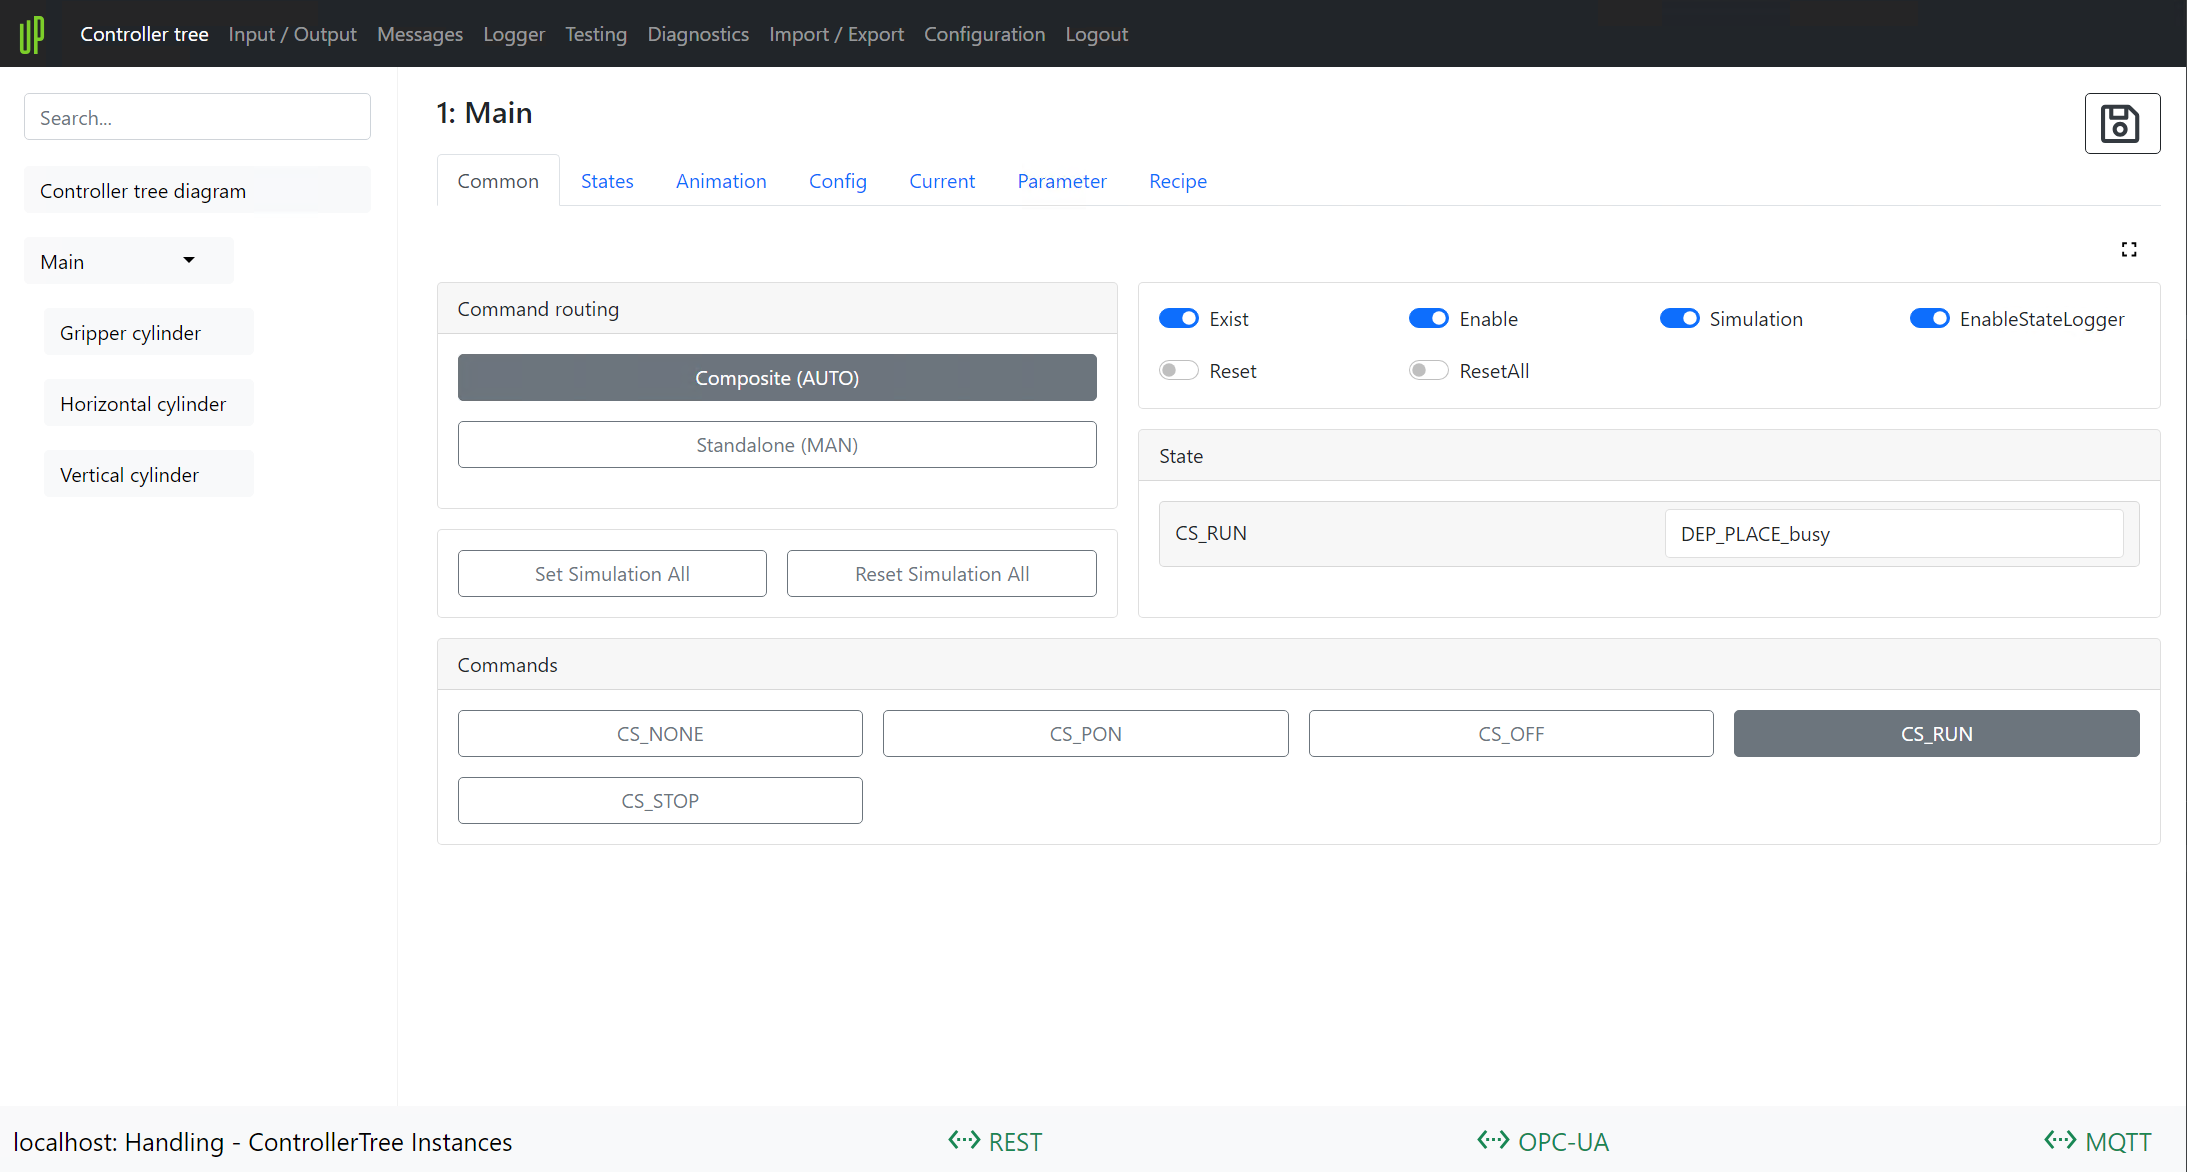The image size is (2187, 1172).
Task: Click Set Simulation All button
Action: (x=612, y=574)
